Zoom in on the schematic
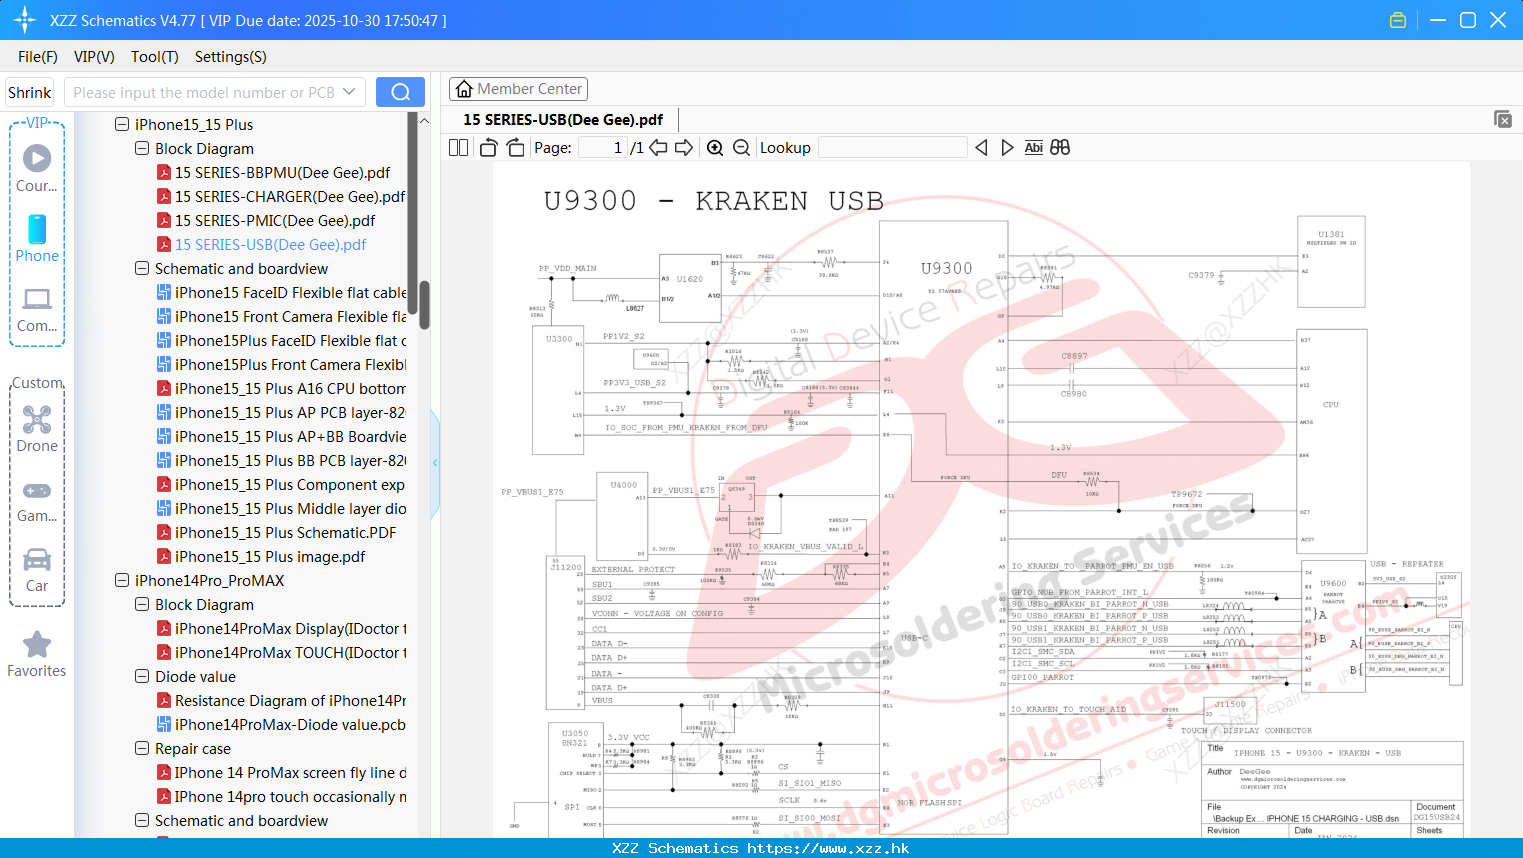Viewport: 1523px width, 858px height. click(x=715, y=148)
